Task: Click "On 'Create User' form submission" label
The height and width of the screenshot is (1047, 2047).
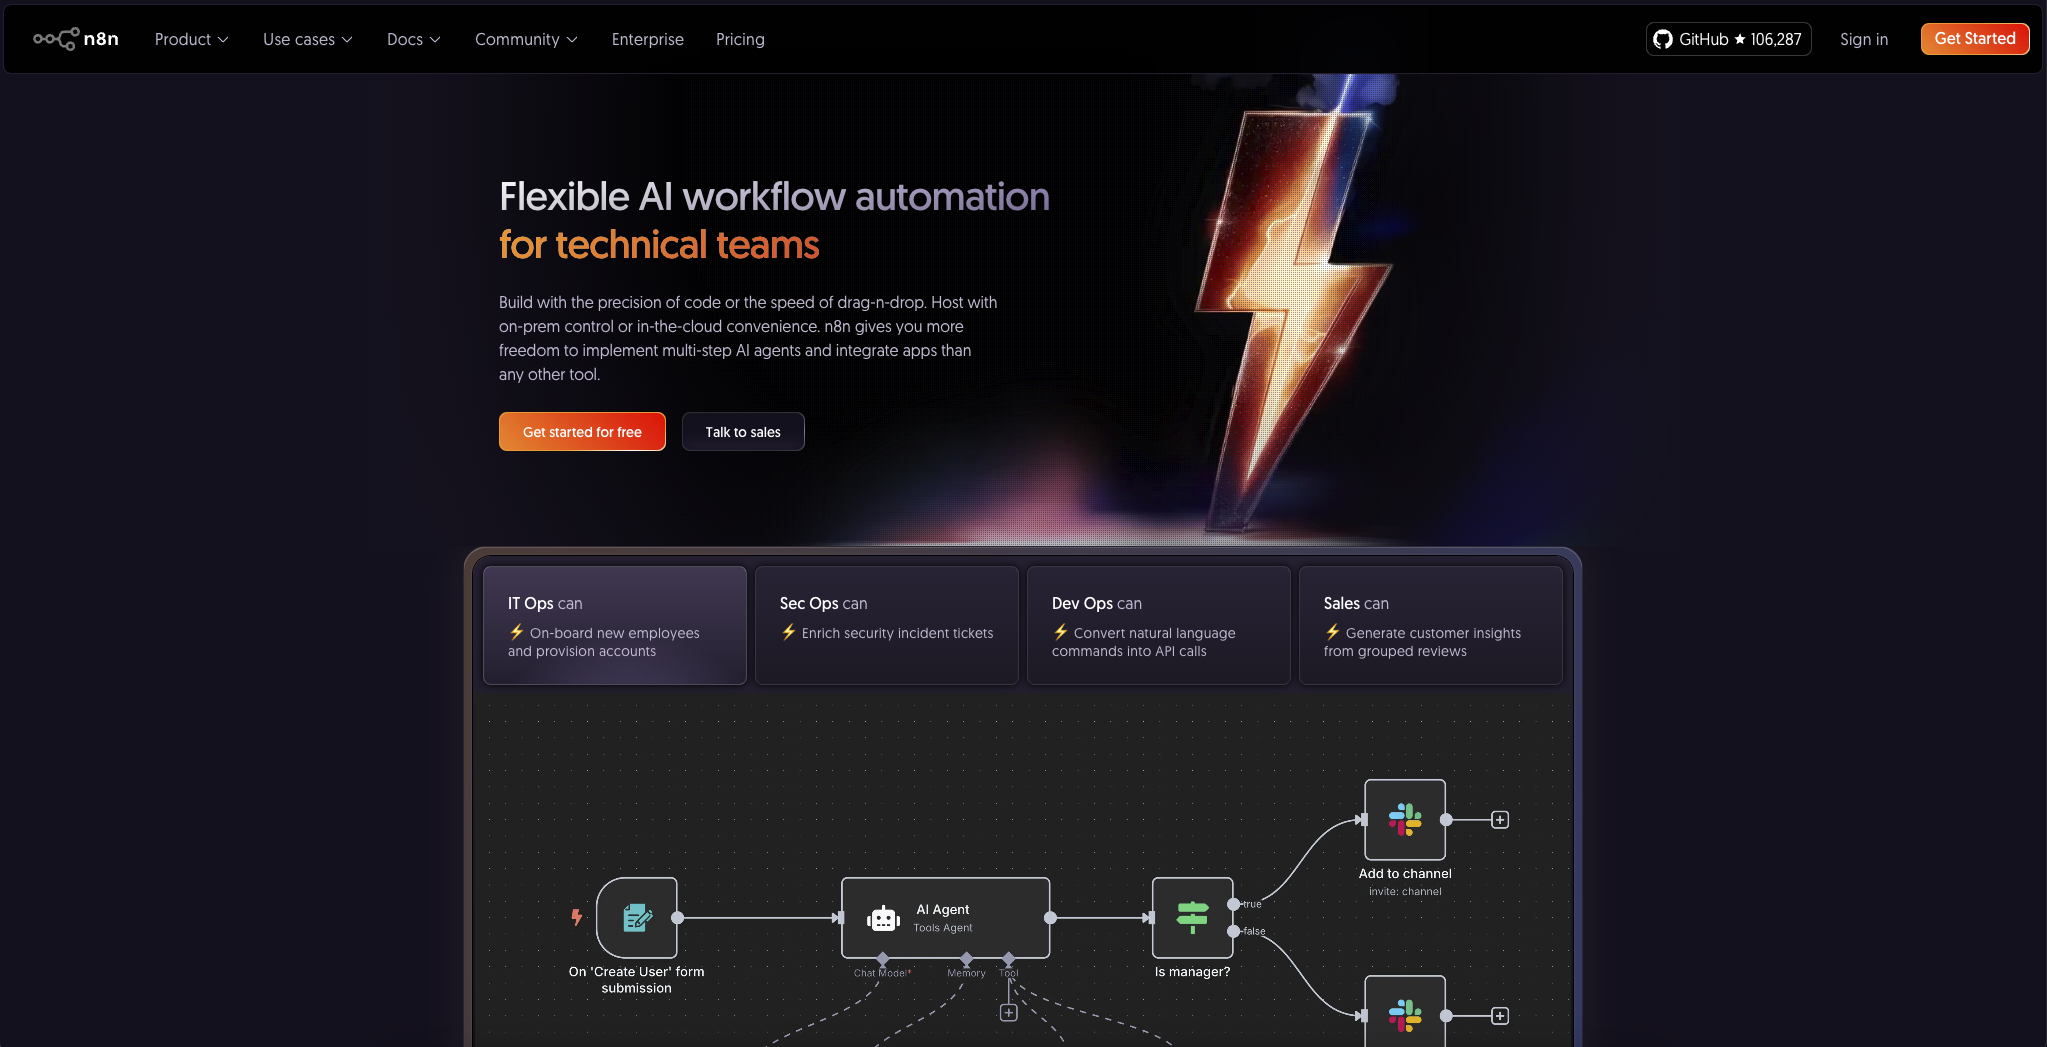Action: click(x=637, y=979)
